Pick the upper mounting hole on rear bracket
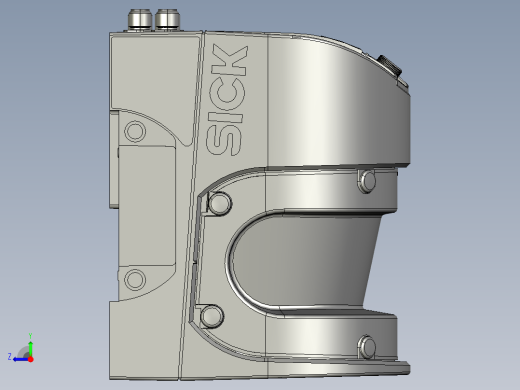This screenshot has height=390, width=520. click(135, 131)
